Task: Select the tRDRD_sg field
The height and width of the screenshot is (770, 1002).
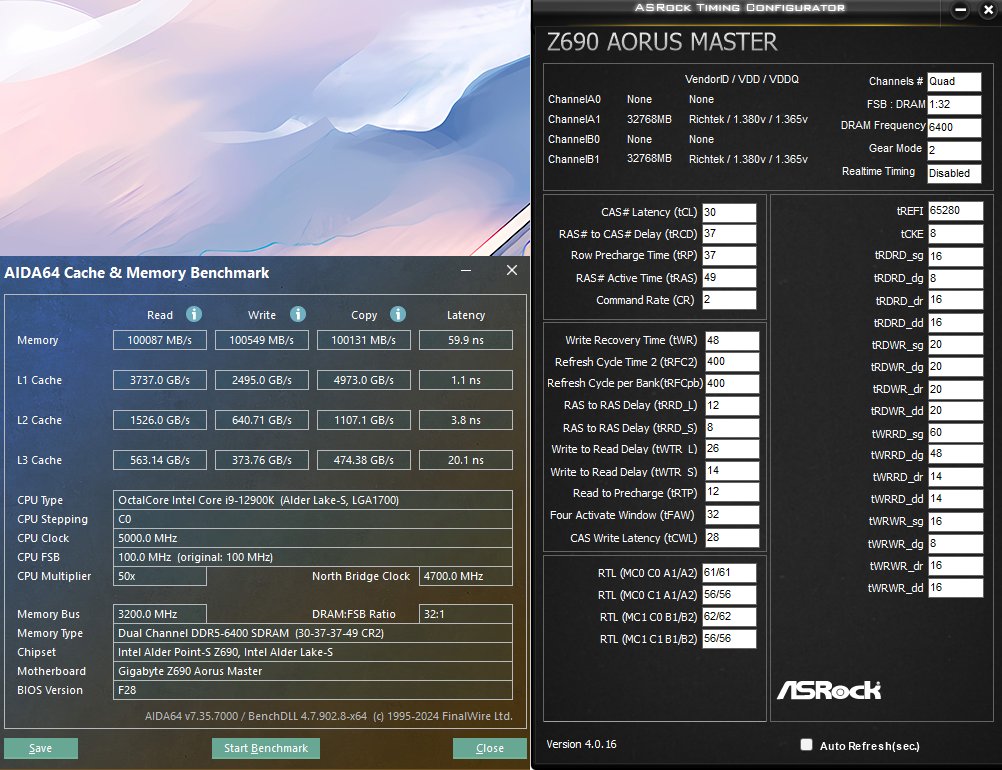Action: pyautogui.click(x=955, y=256)
